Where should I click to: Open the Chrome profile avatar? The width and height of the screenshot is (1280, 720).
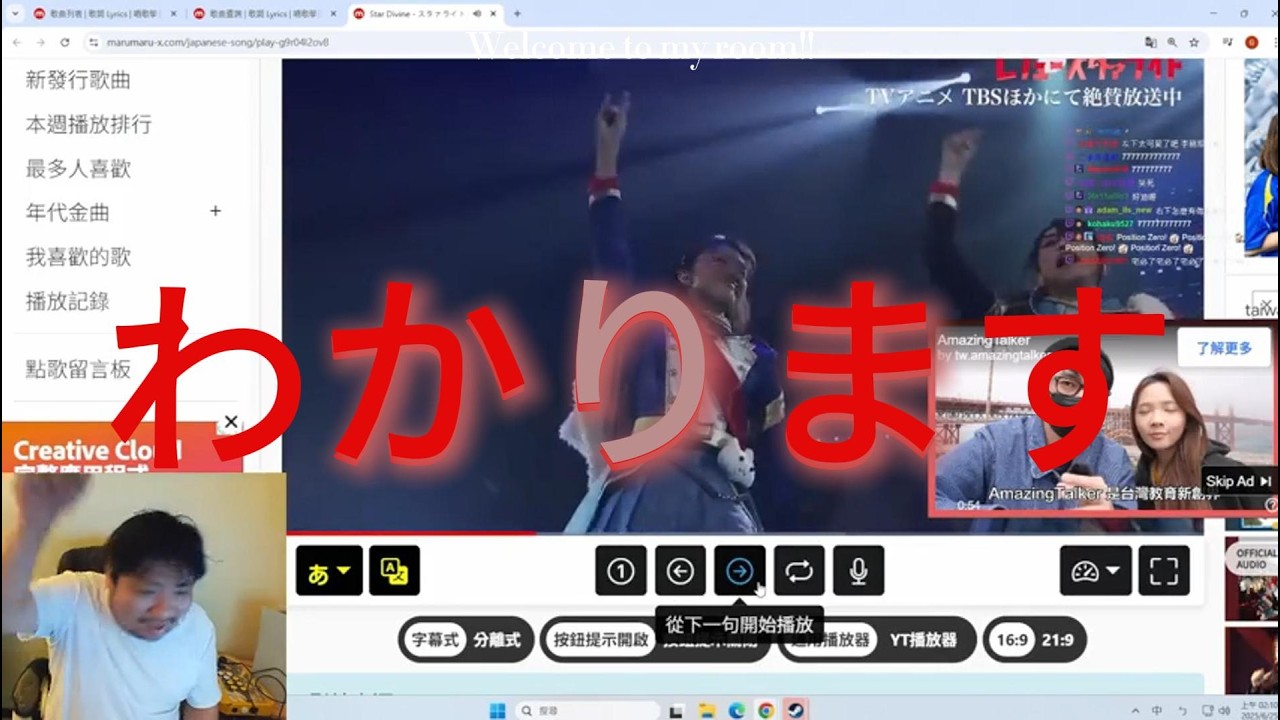[x=1251, y=42]
